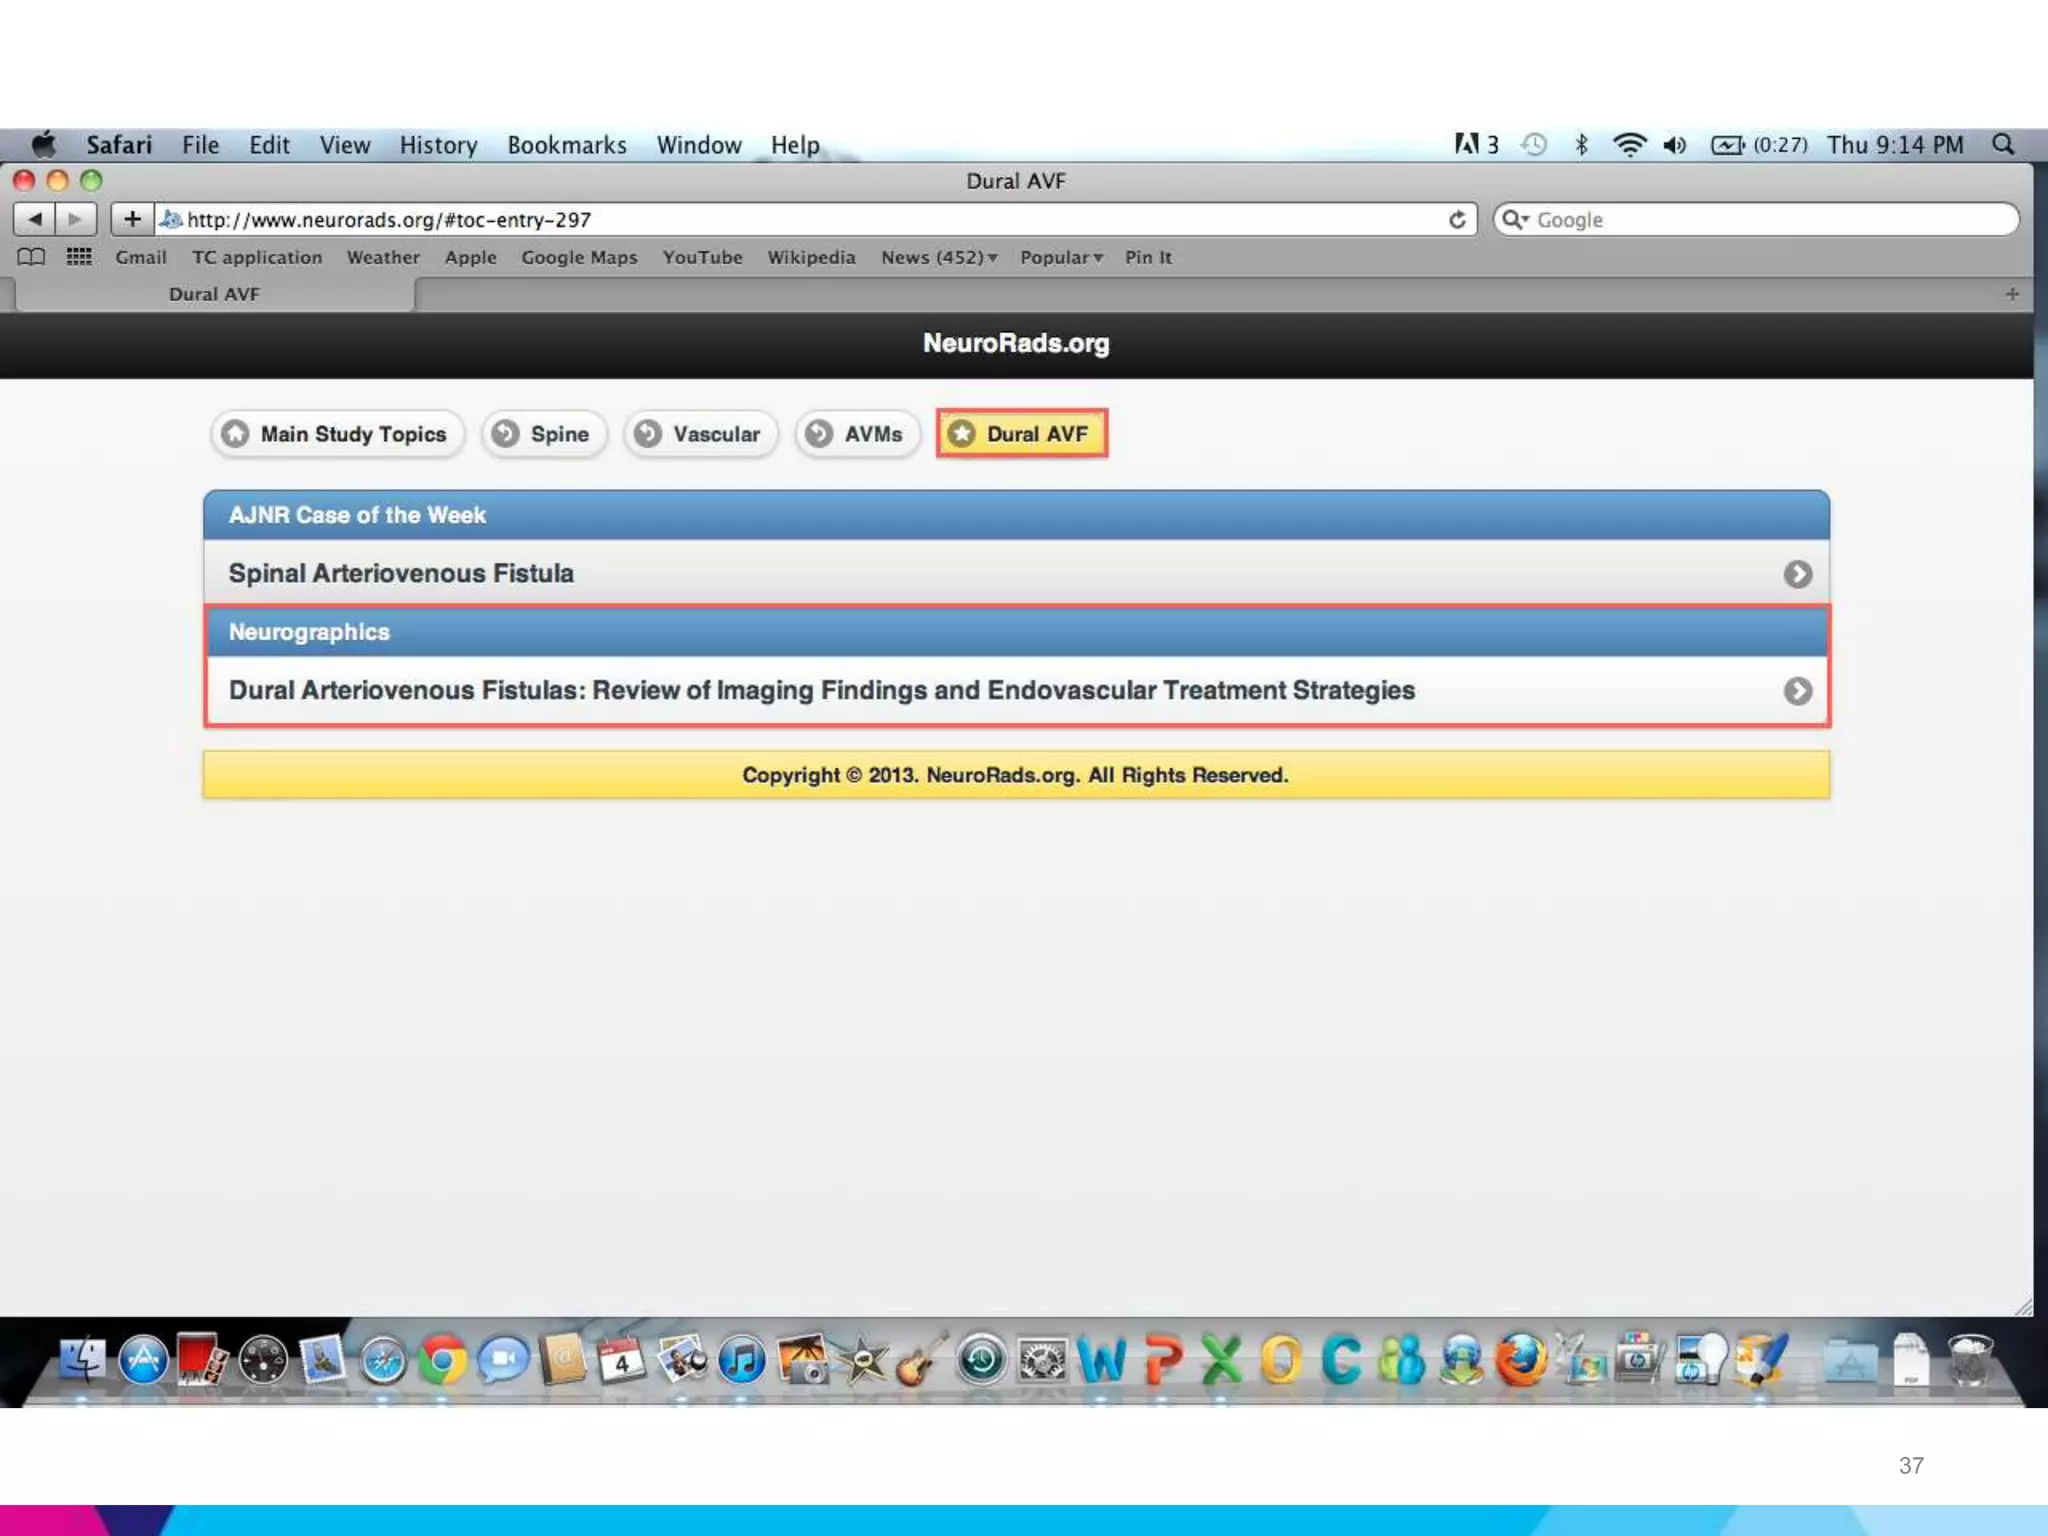Image resolution: width=2048 pixels, height=1536 pixels.
Task: Open the Top Sites grid icon
Action: pyautogui.click(x=79, y=257)
